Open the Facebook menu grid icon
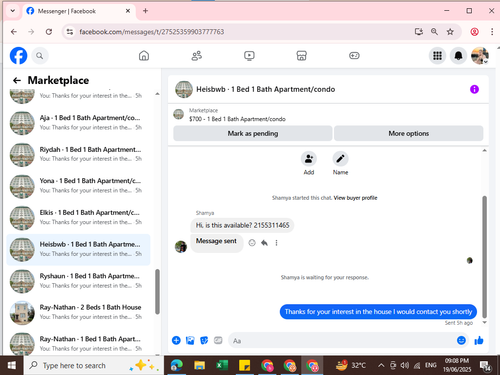 coord(437,56)
